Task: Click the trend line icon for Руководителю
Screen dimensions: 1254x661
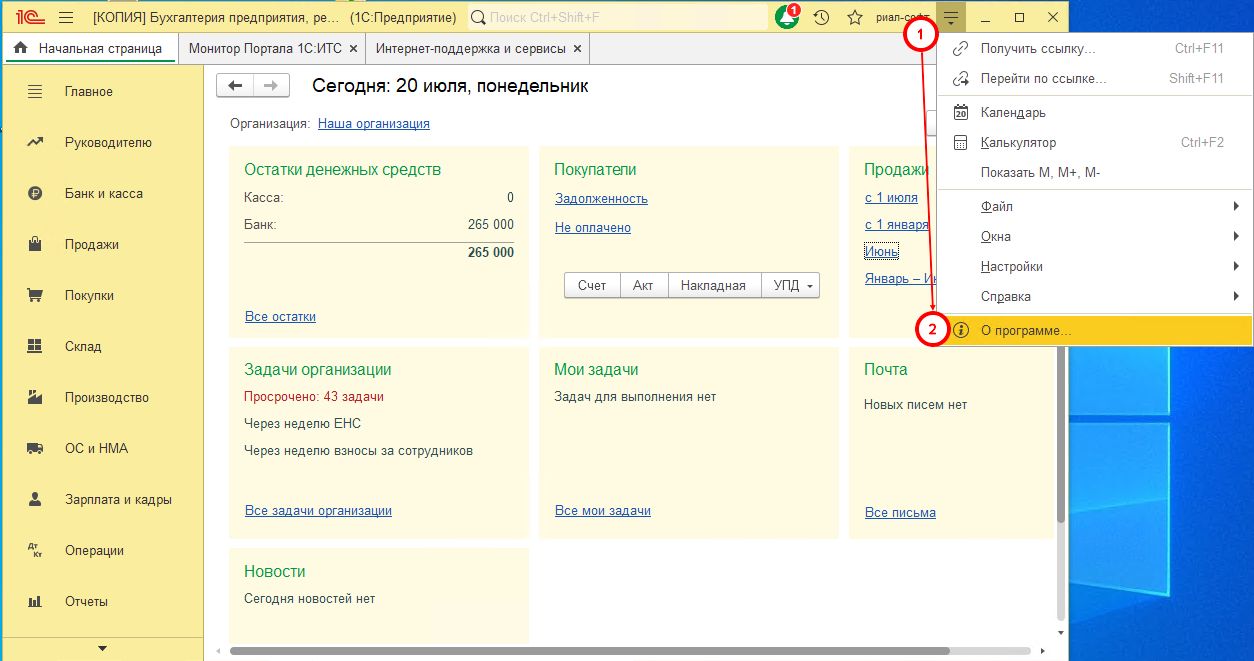Action: [35, 142]
